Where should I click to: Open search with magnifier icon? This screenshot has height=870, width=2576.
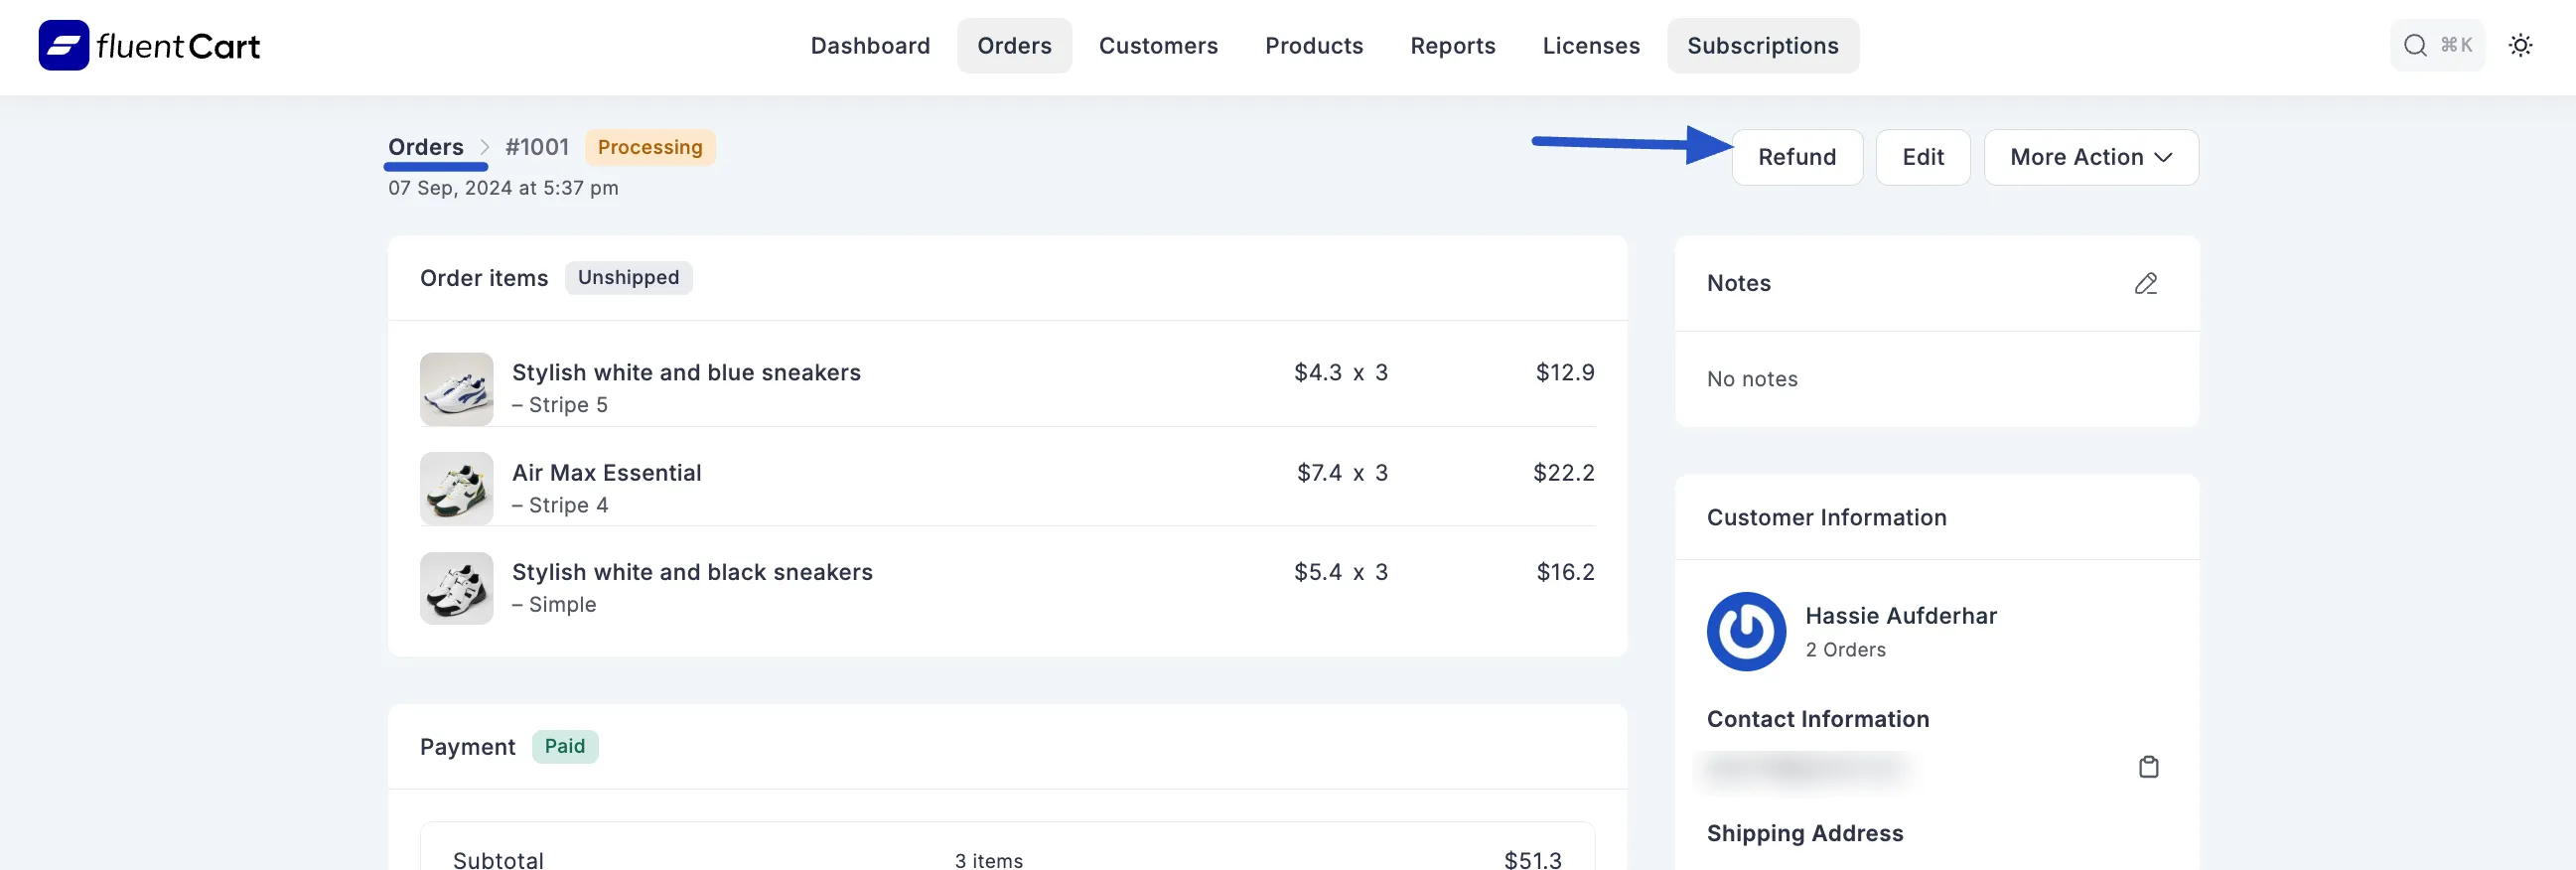(2414, 46)
